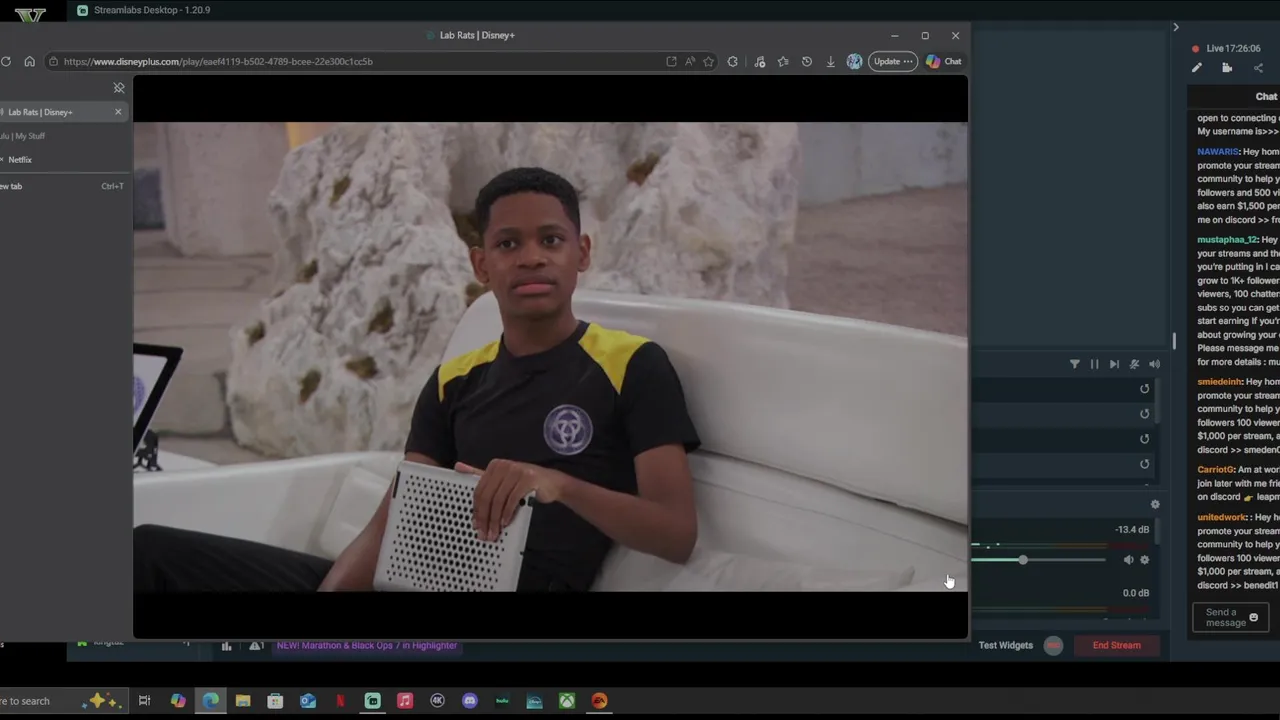Open the browser extensions icon

[x=733, y=61]
